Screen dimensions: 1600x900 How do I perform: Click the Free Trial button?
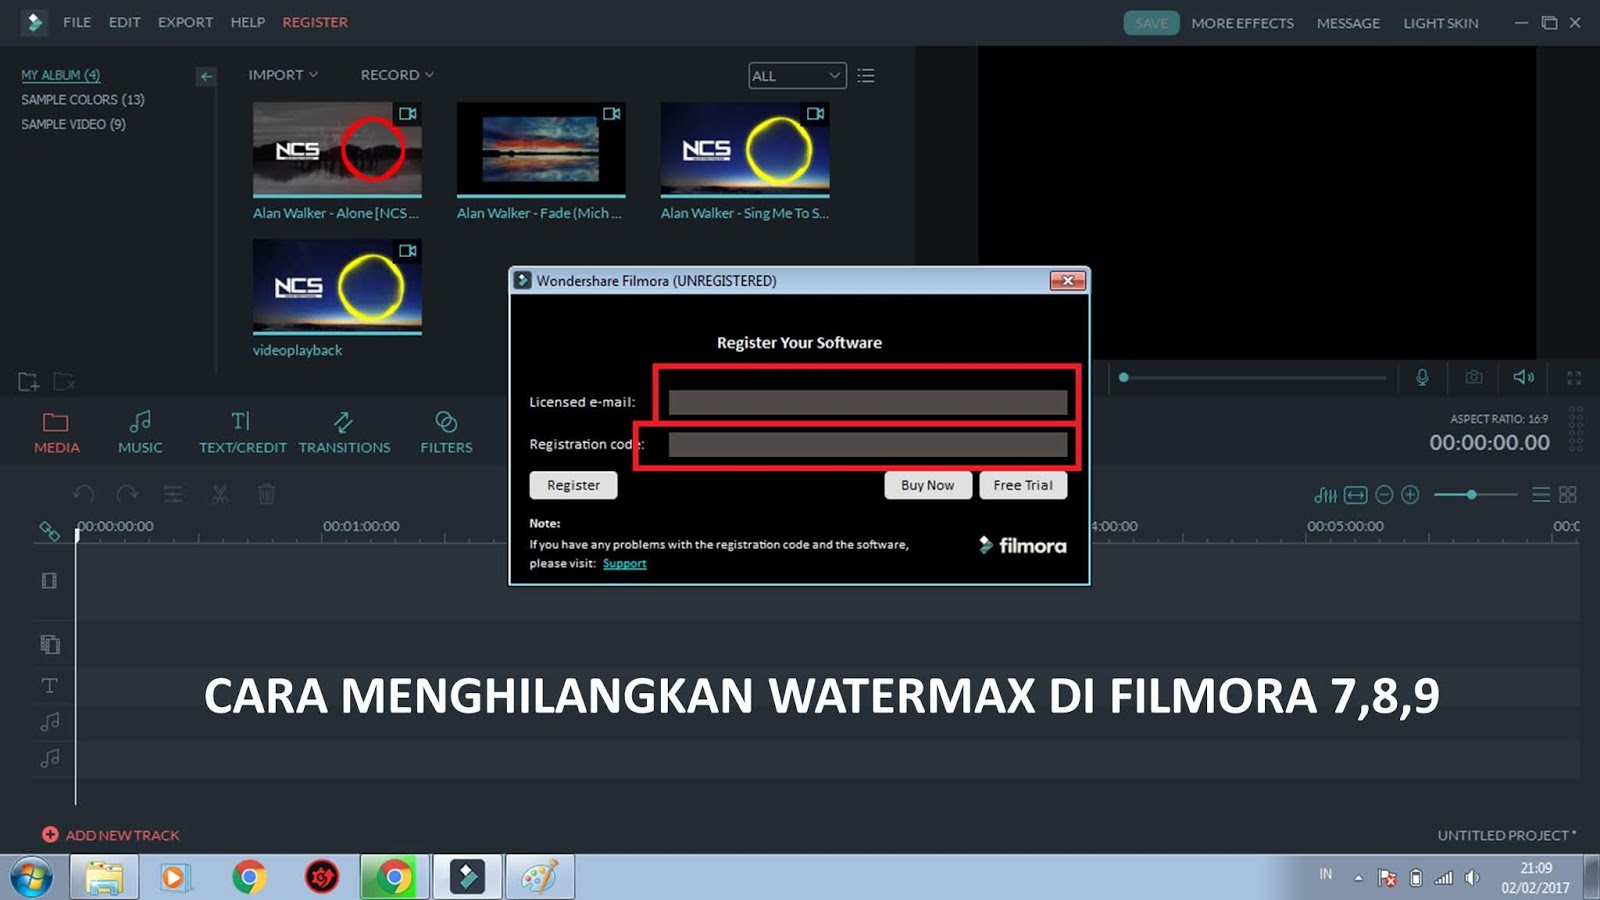click(1023, 485)
